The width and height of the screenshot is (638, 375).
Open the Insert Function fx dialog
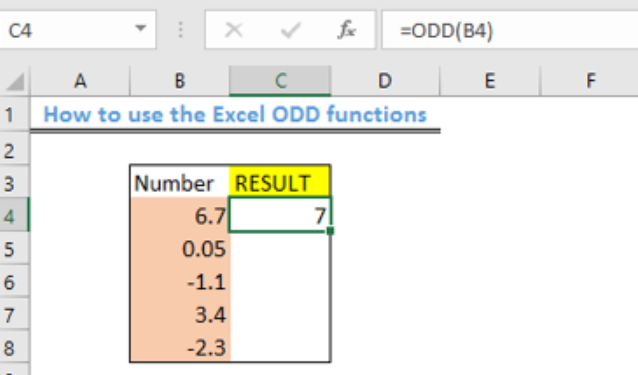347,30
